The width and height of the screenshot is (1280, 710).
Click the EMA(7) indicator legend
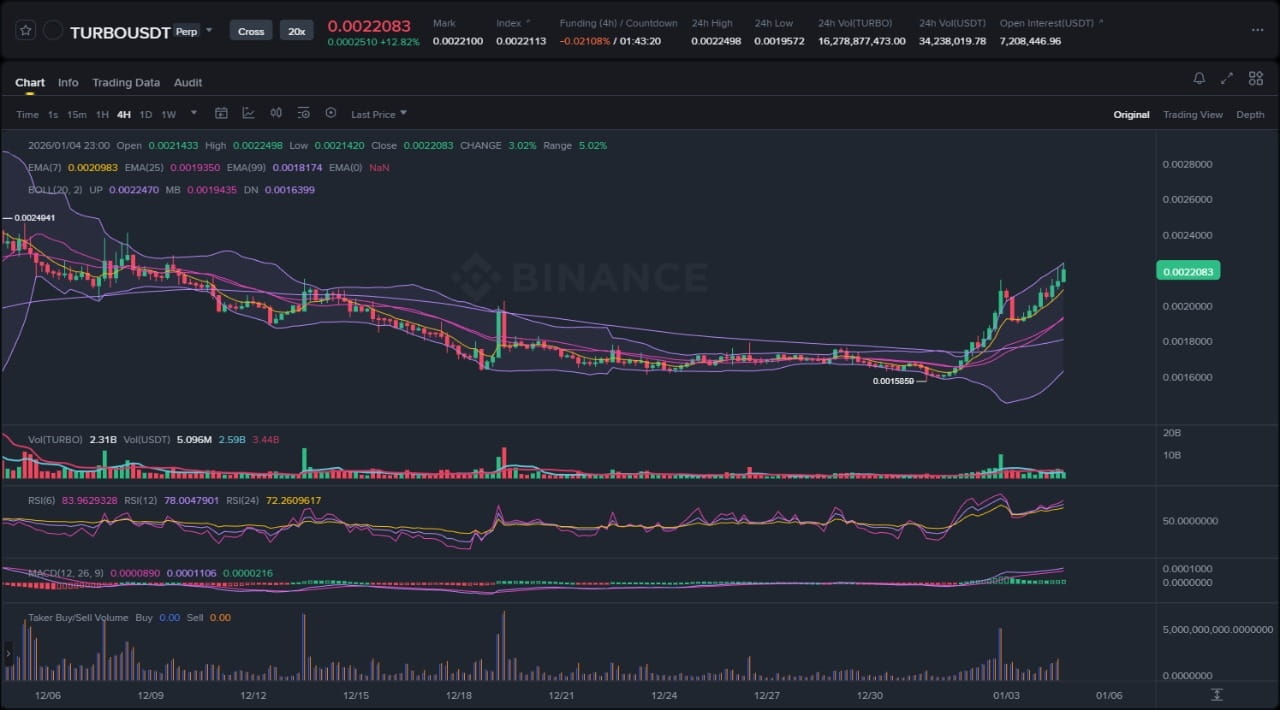[x=45, y=167]
